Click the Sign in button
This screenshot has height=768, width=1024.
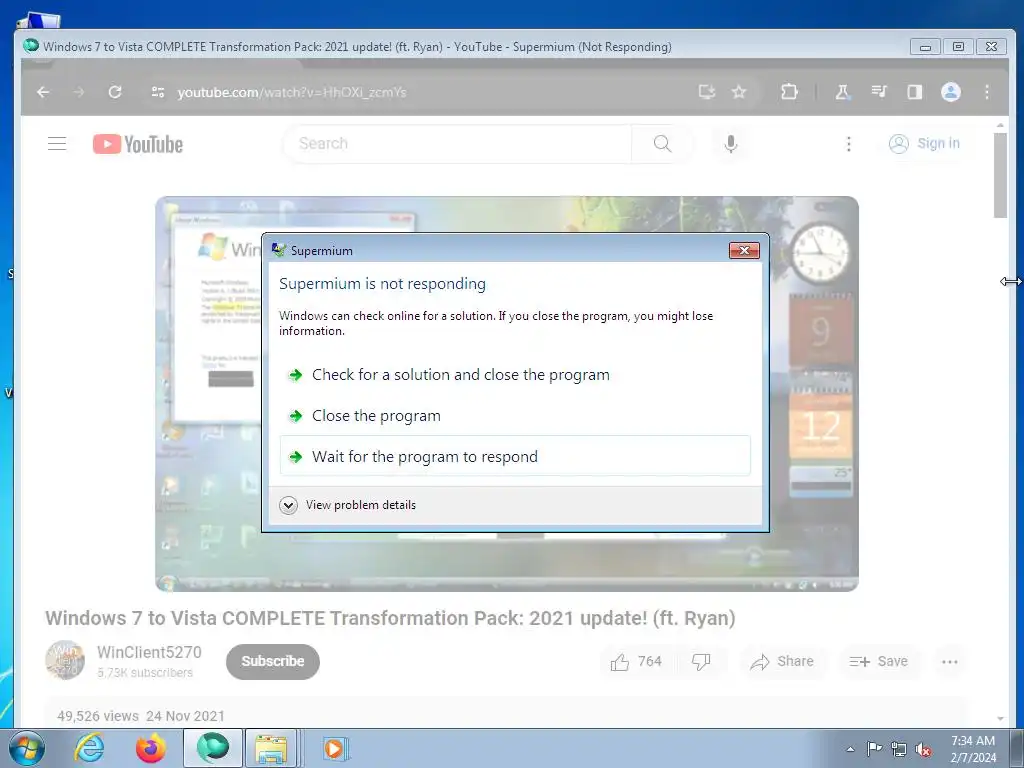coord(925,144)
